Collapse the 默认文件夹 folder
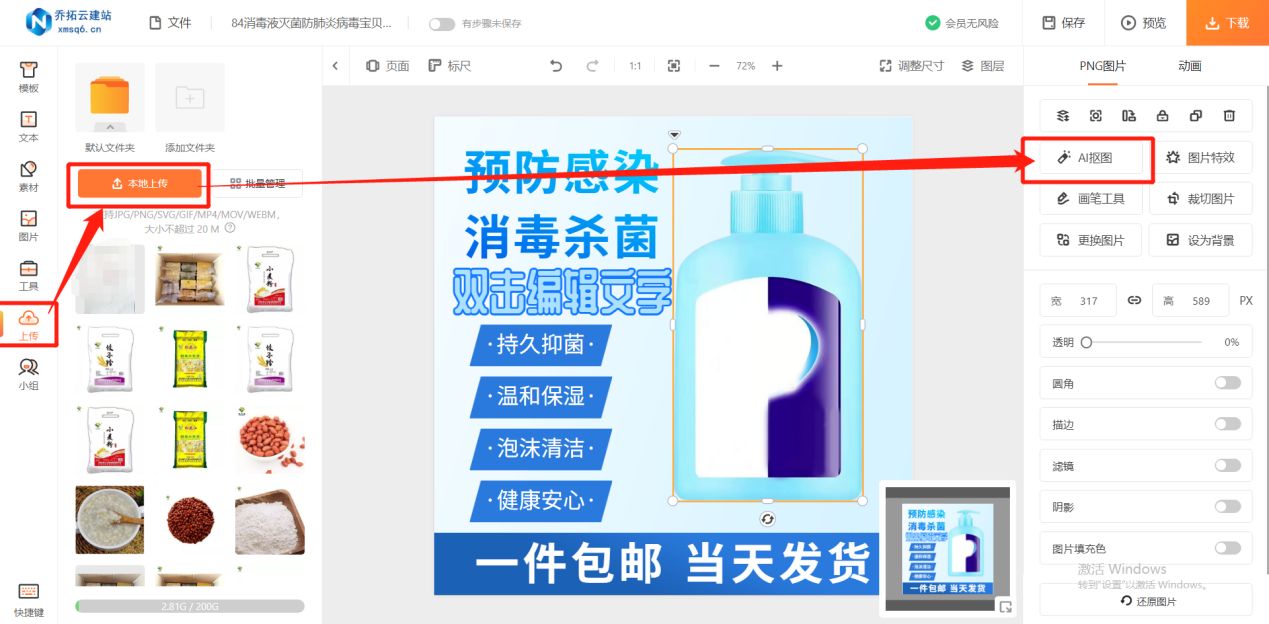 109,127
